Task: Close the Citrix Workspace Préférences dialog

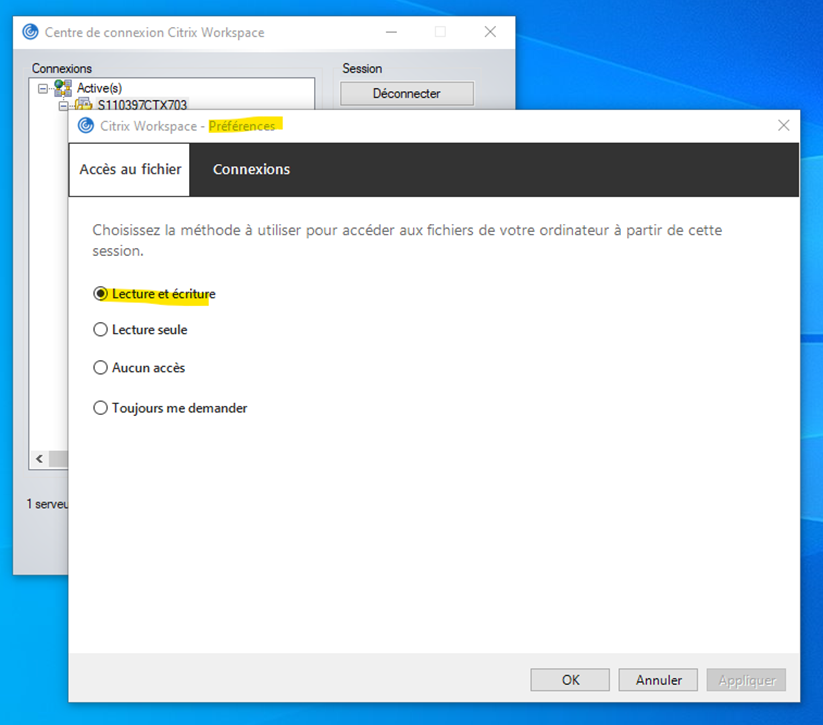Action: coord(783,126)
